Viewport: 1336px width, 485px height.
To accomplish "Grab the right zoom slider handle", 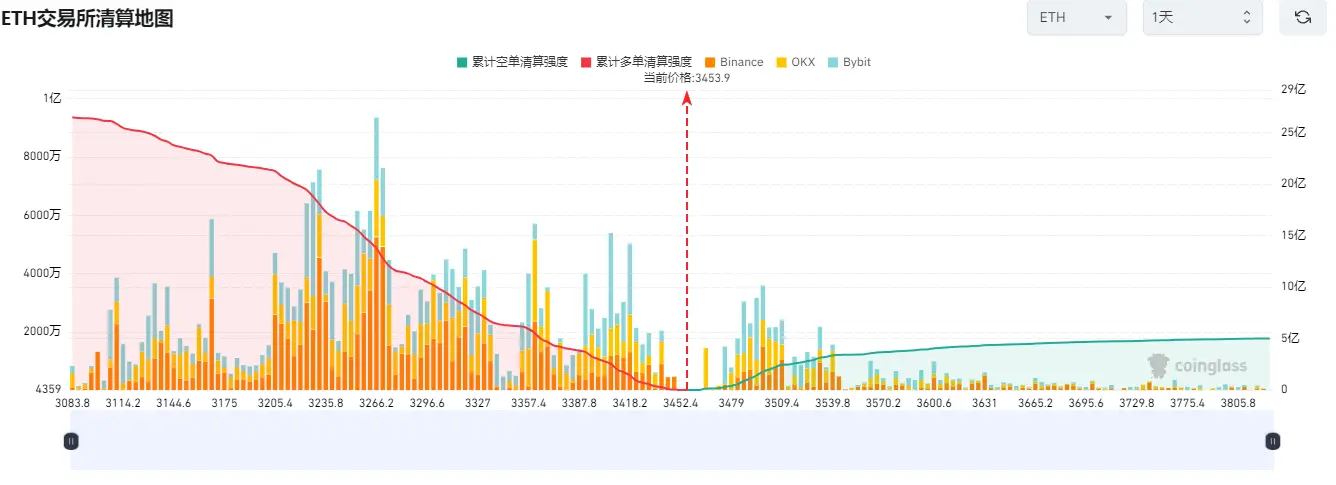I will 1273,440.
